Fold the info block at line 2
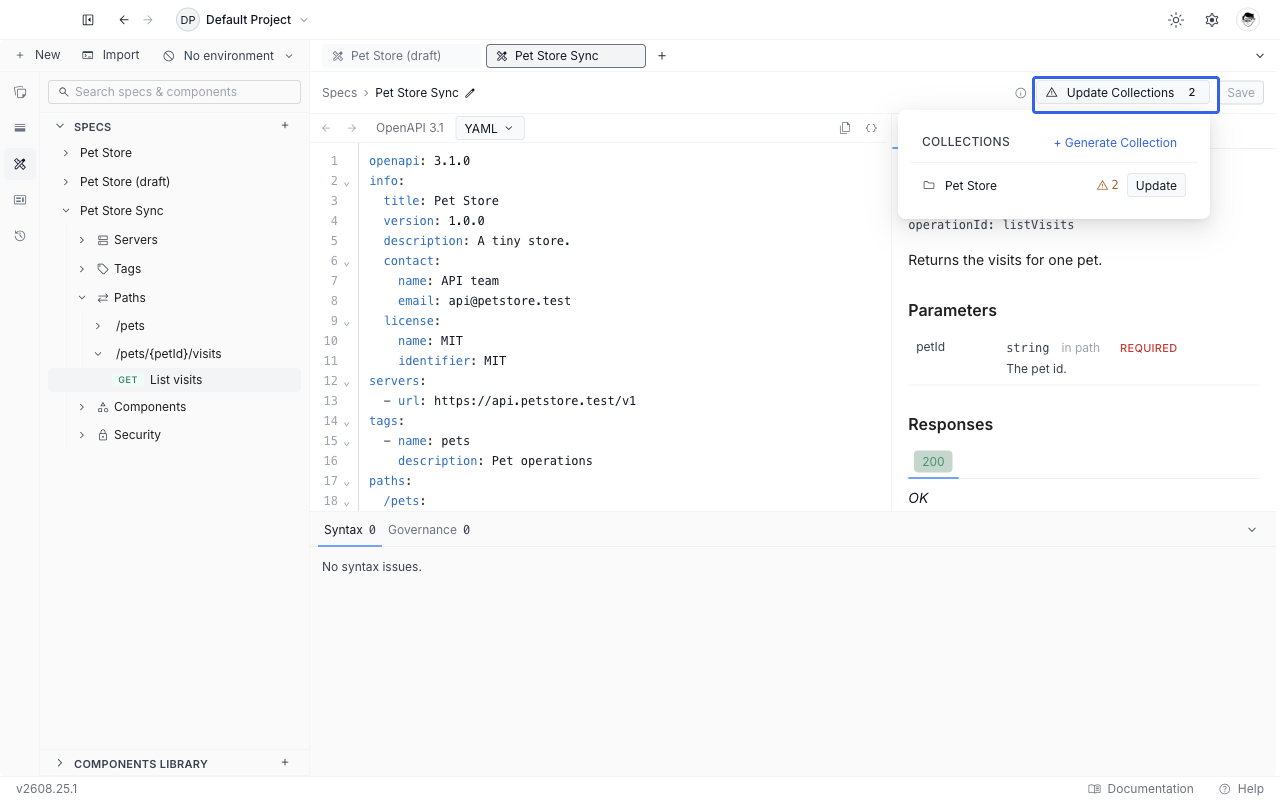Image resolution: width=1280 pixels, height=800 pixels. coord(346,182)
